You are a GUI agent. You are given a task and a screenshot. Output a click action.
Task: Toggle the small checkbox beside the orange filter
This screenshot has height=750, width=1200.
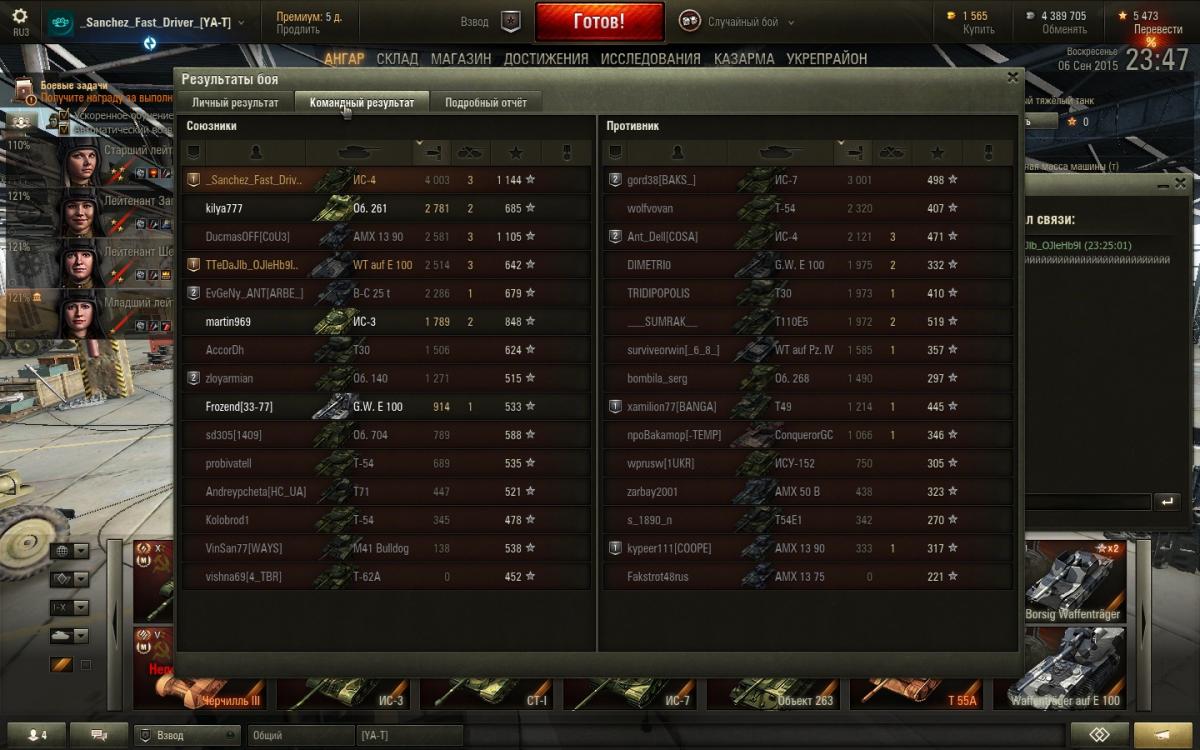[x=86, y=665]
